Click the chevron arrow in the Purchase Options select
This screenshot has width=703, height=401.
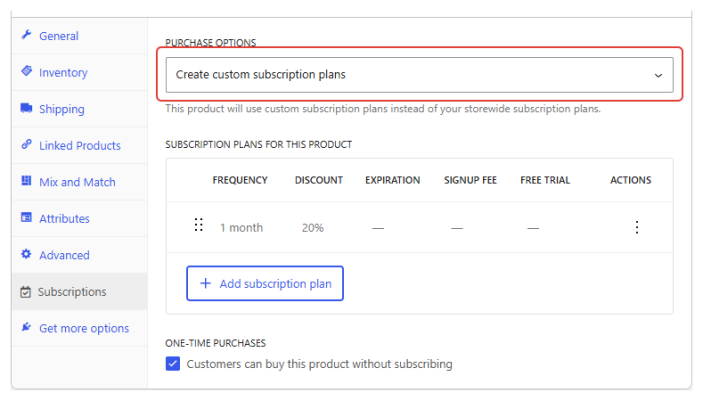coord(658,75)
